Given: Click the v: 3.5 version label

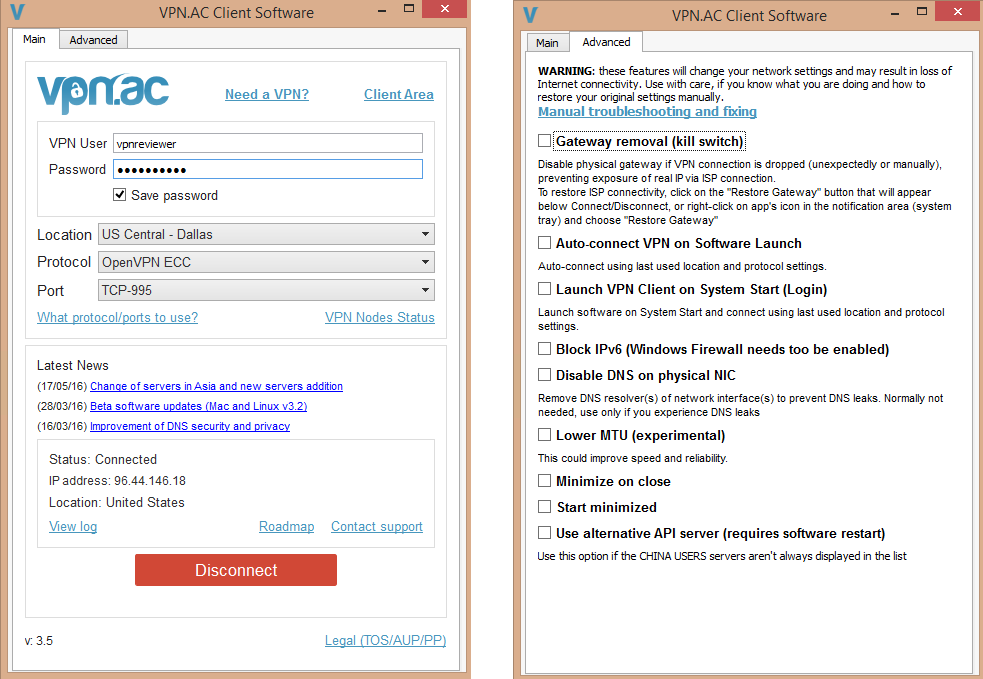Looking at the screenshot, I should (39, 641).
